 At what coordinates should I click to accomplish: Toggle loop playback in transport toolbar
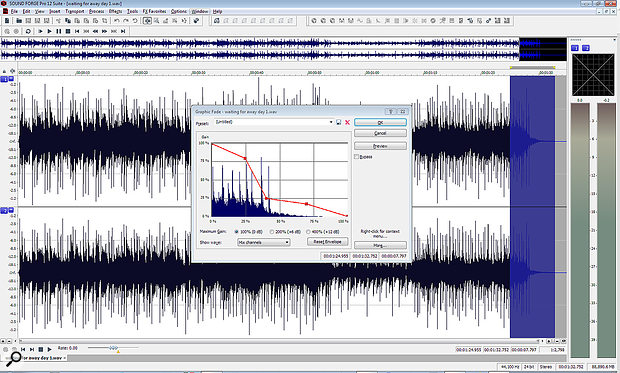click(28, 31)
